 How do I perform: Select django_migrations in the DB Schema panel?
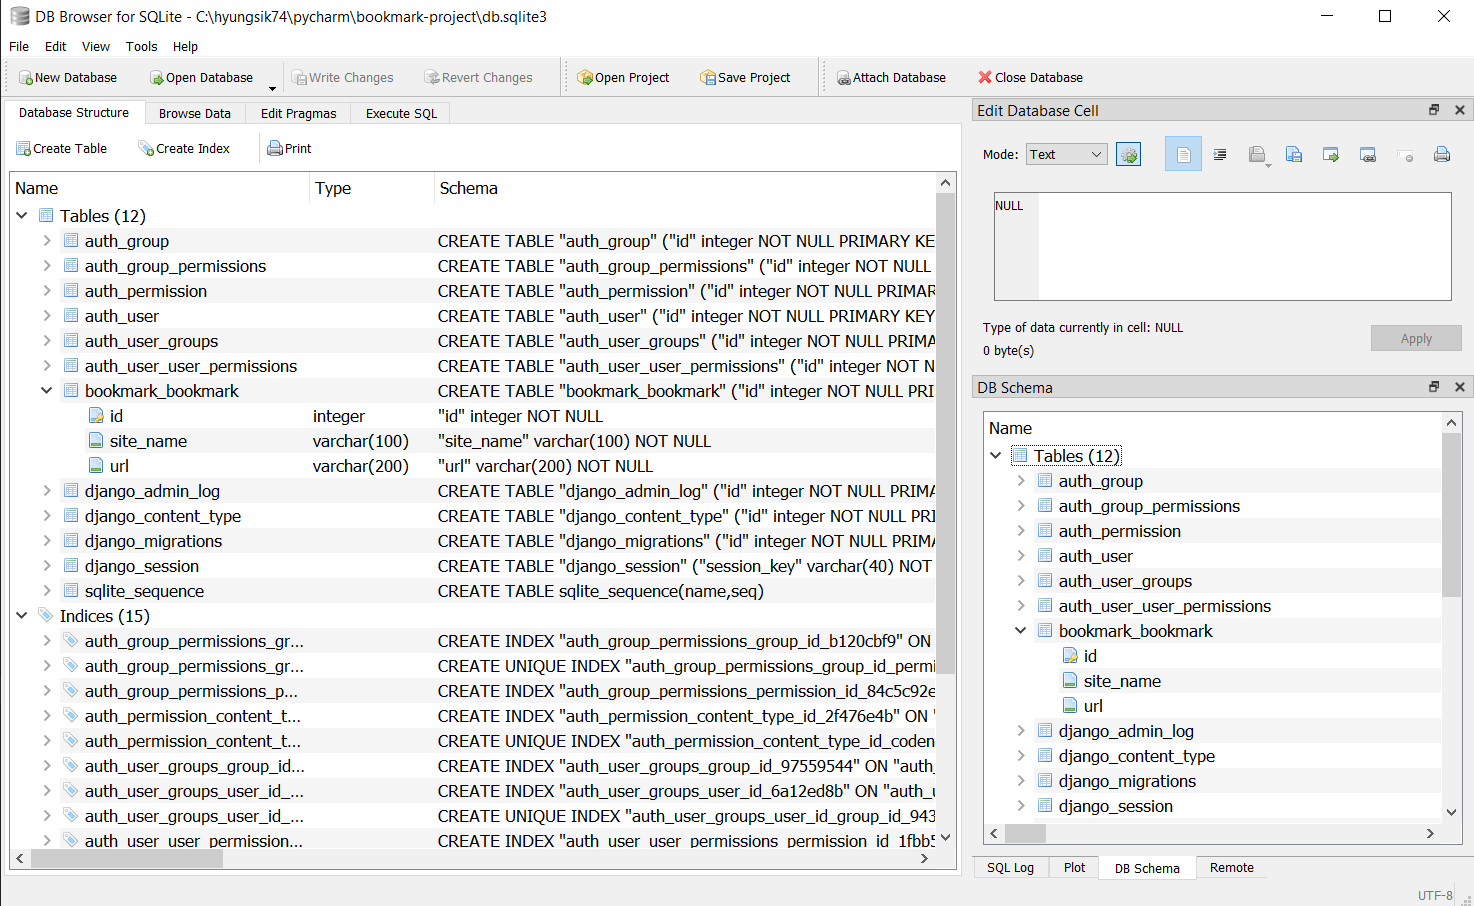pyautogui.click(x=1127, y=781)
